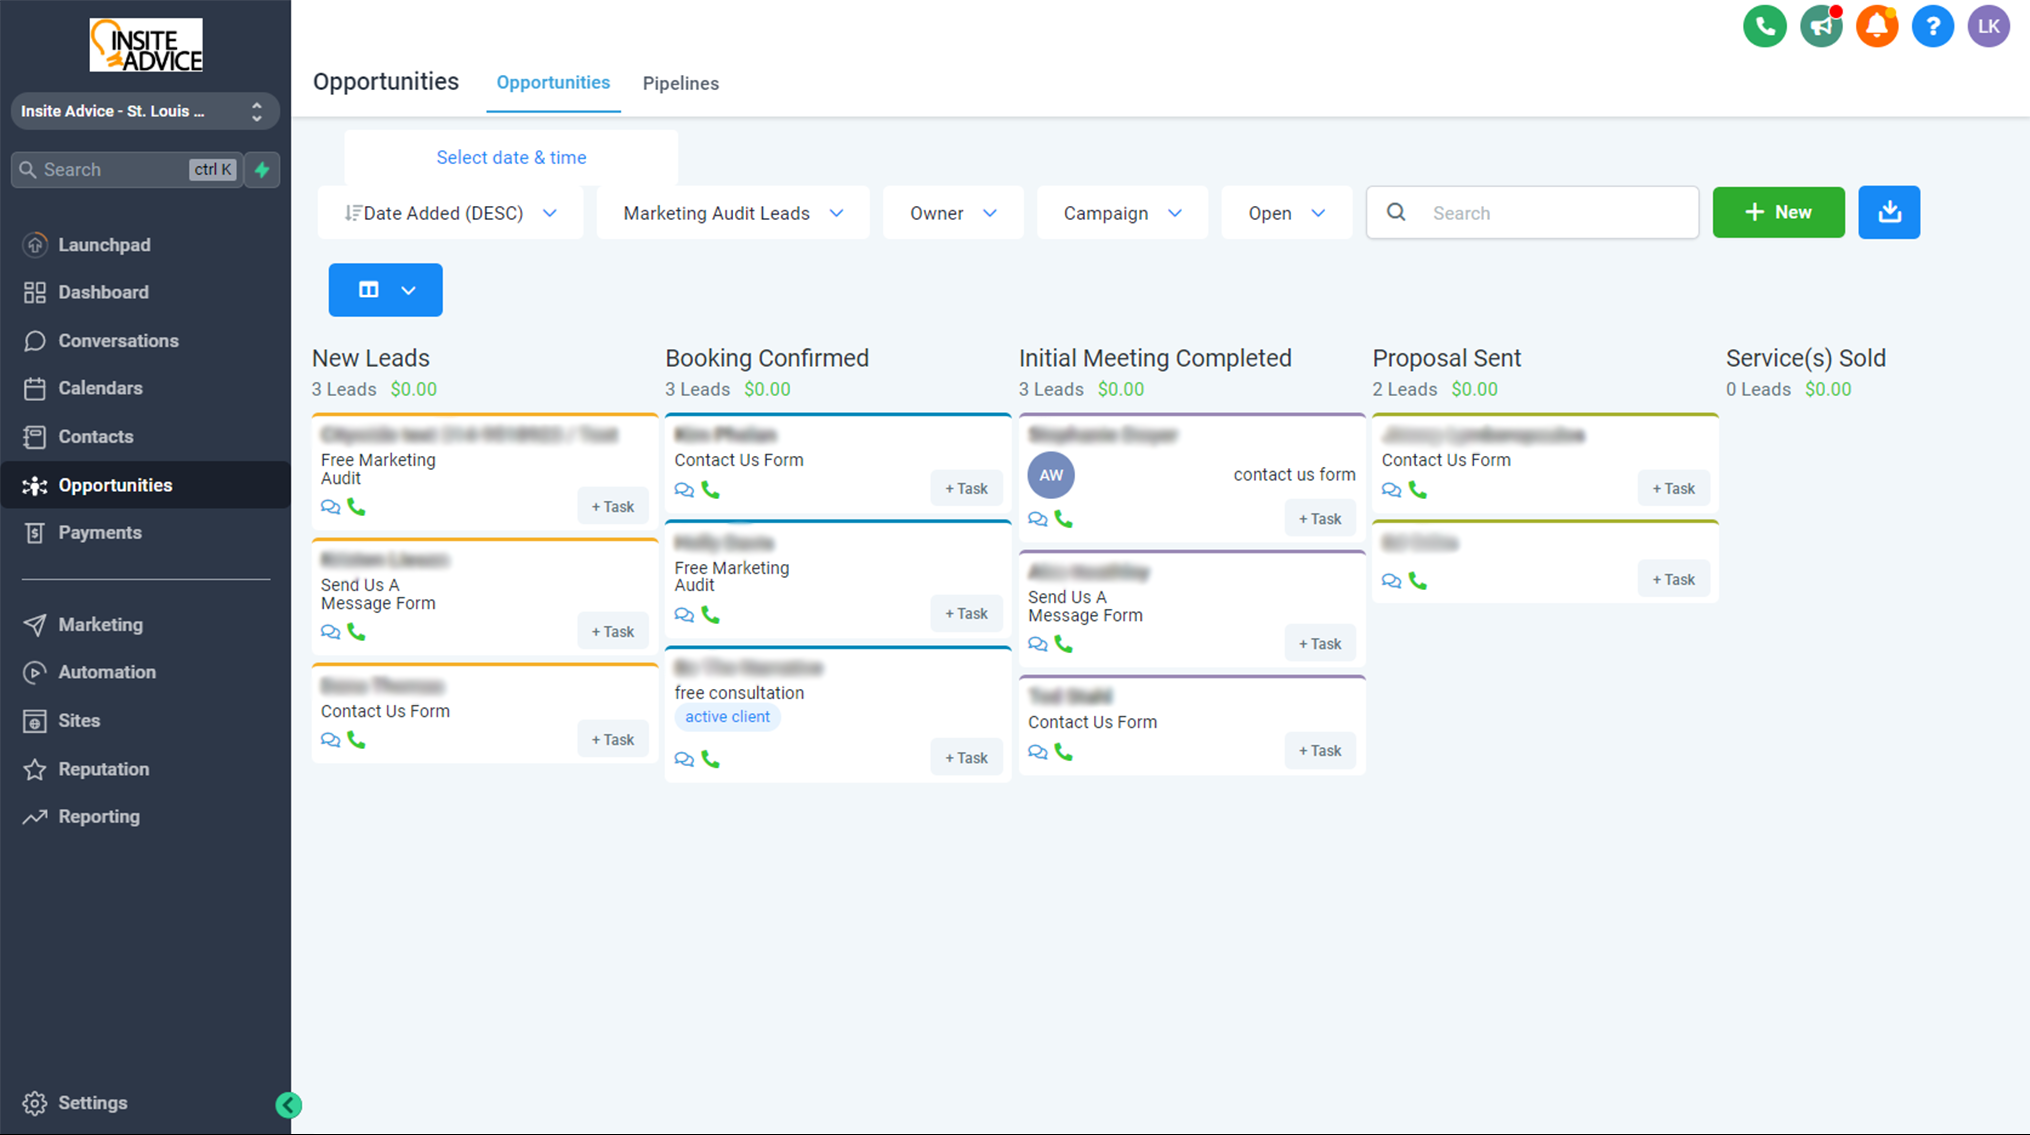This screenshot has width=2030, height=1135.
Task: Switch to the Pipelines tab
Action: [681, 83]
